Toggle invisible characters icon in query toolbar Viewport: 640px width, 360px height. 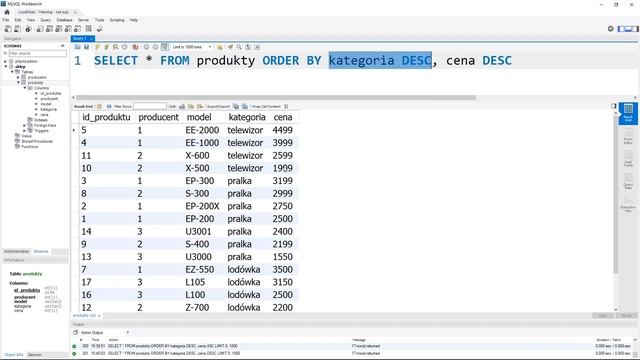[x=248, y=47]
